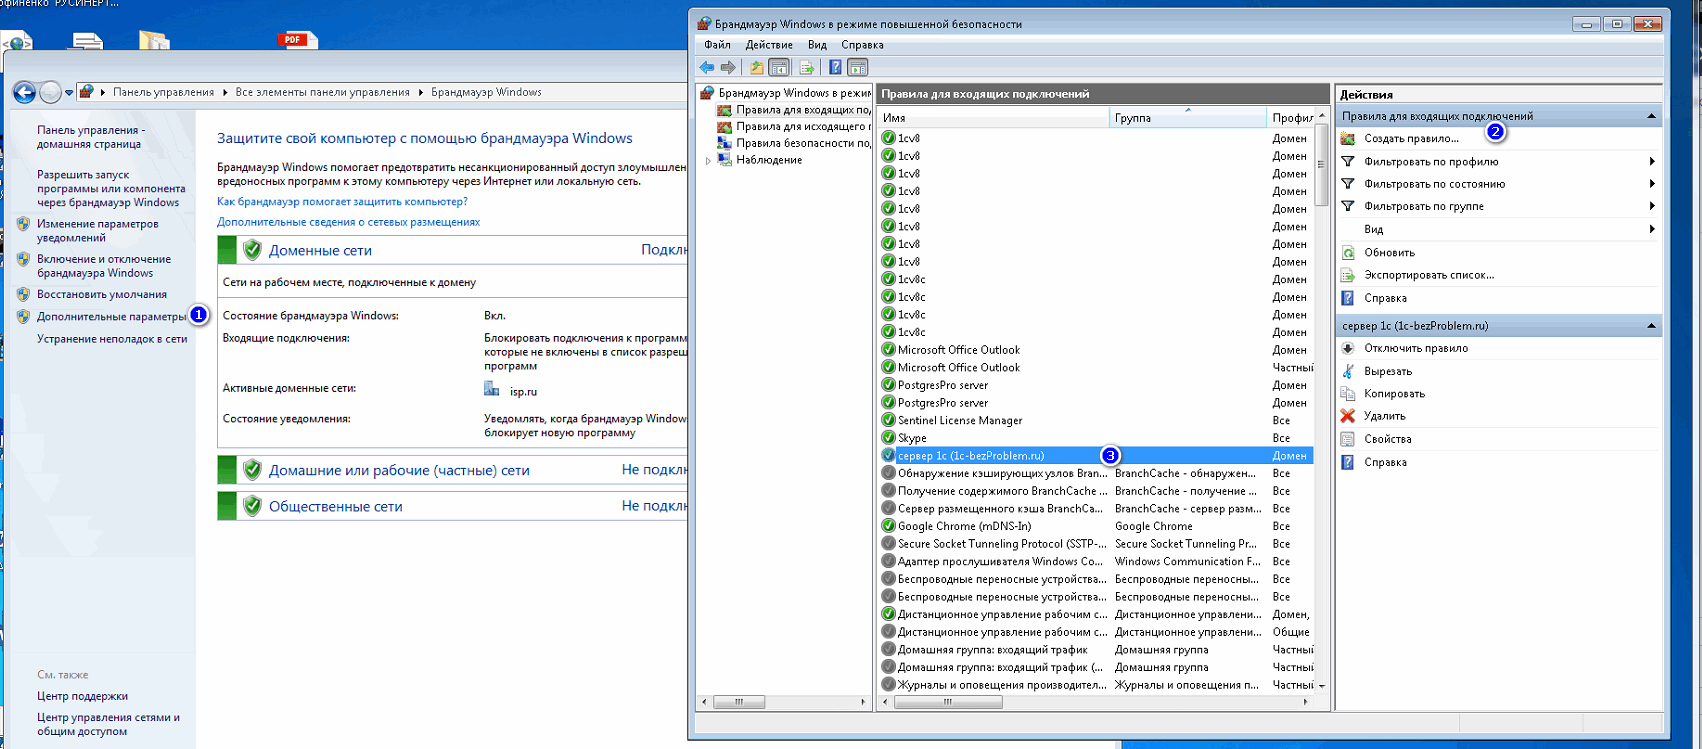1702x749 pixels.
Task: Open Дополнительные параметры link
Action: (111, 317)
